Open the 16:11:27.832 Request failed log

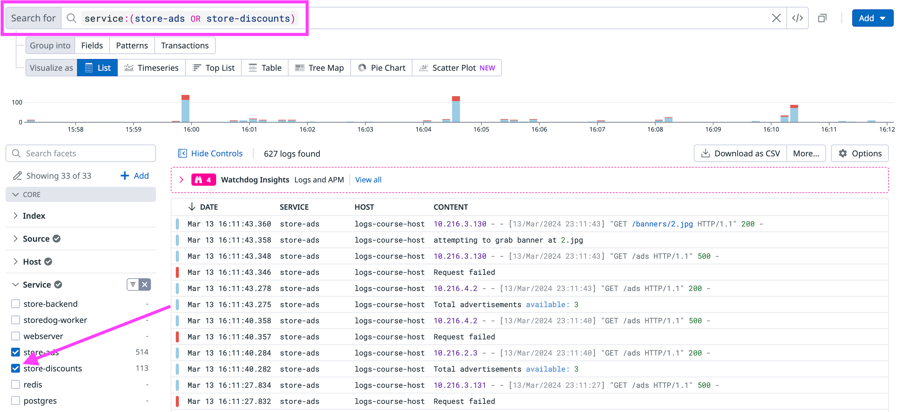(x=529, y=401)
